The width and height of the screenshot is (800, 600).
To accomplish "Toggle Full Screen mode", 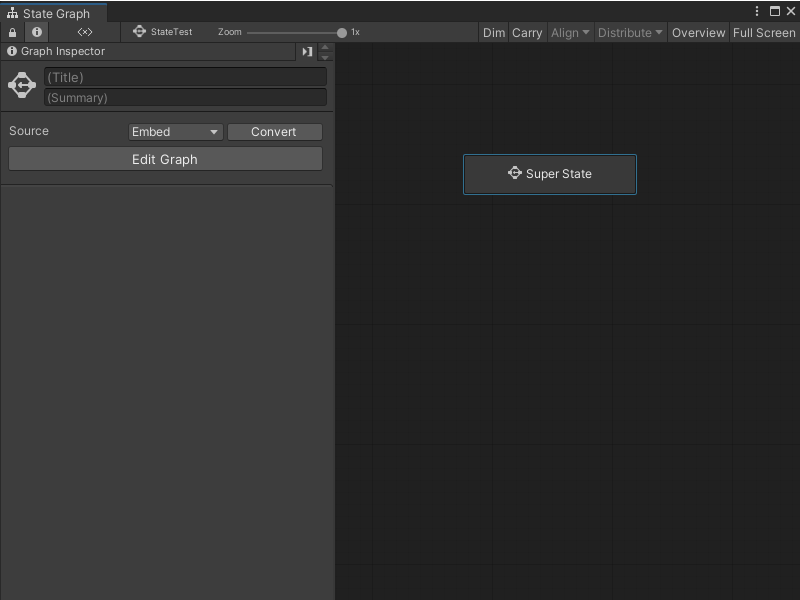I will point(764,32).
